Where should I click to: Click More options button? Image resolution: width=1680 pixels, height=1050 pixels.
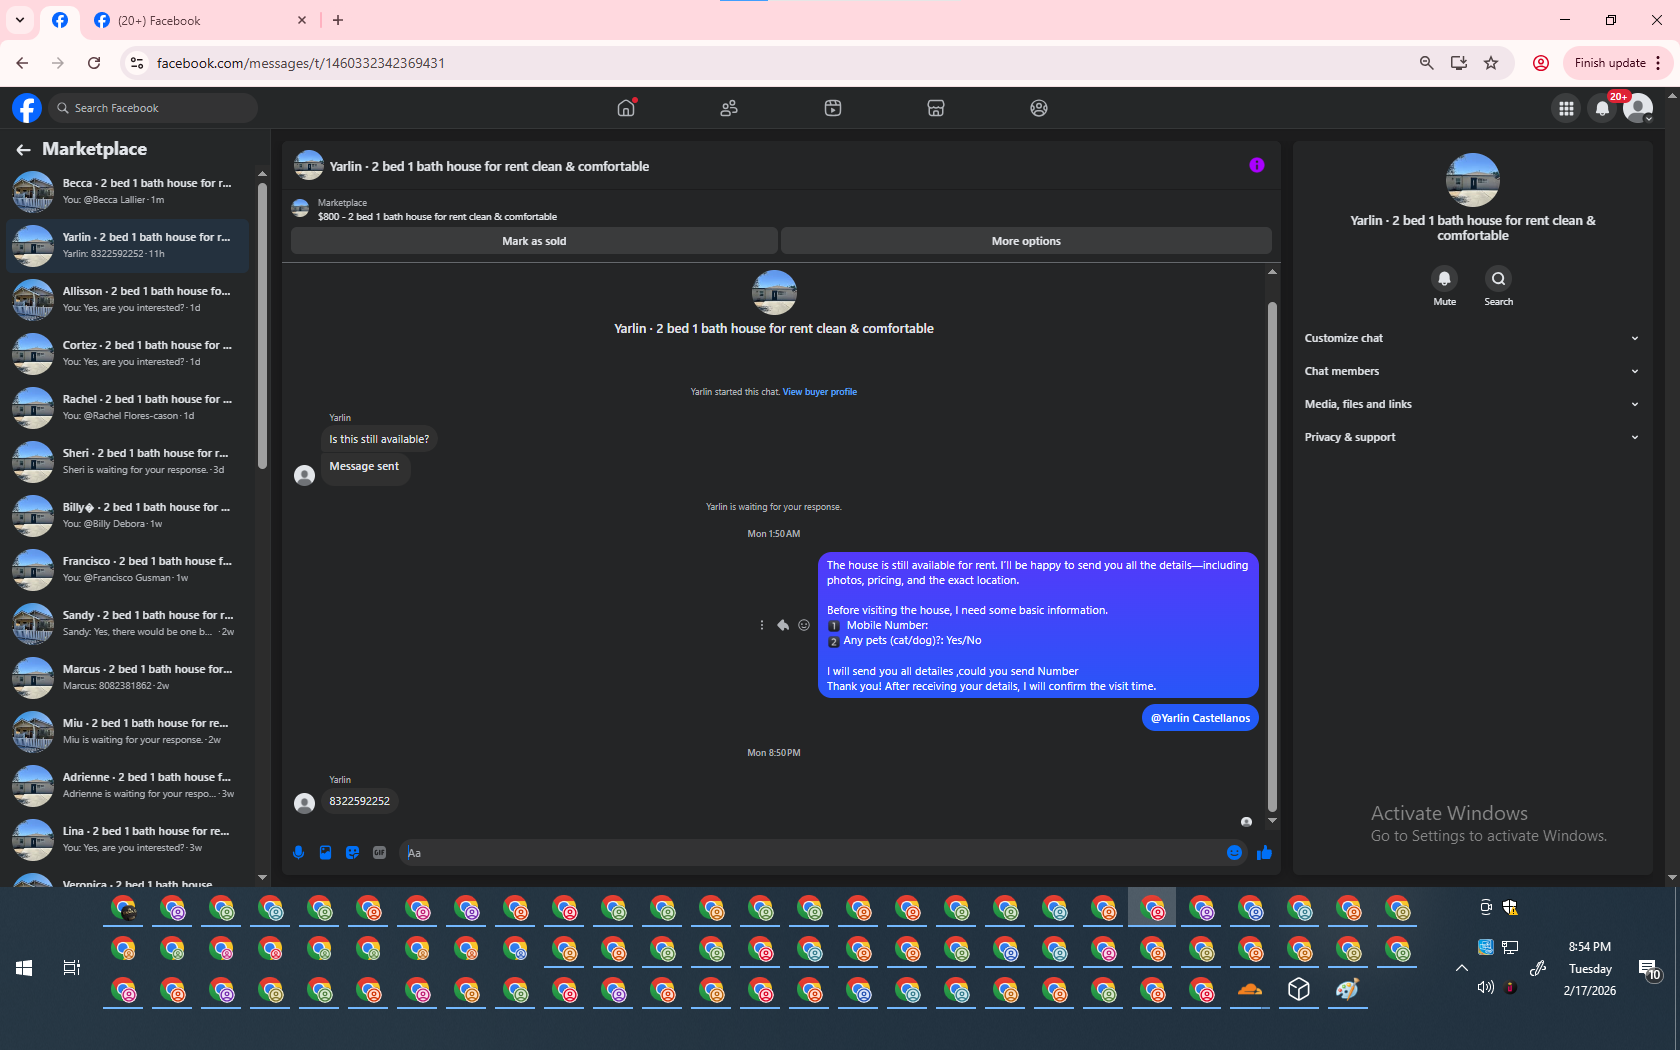(x=1026, y=241)
